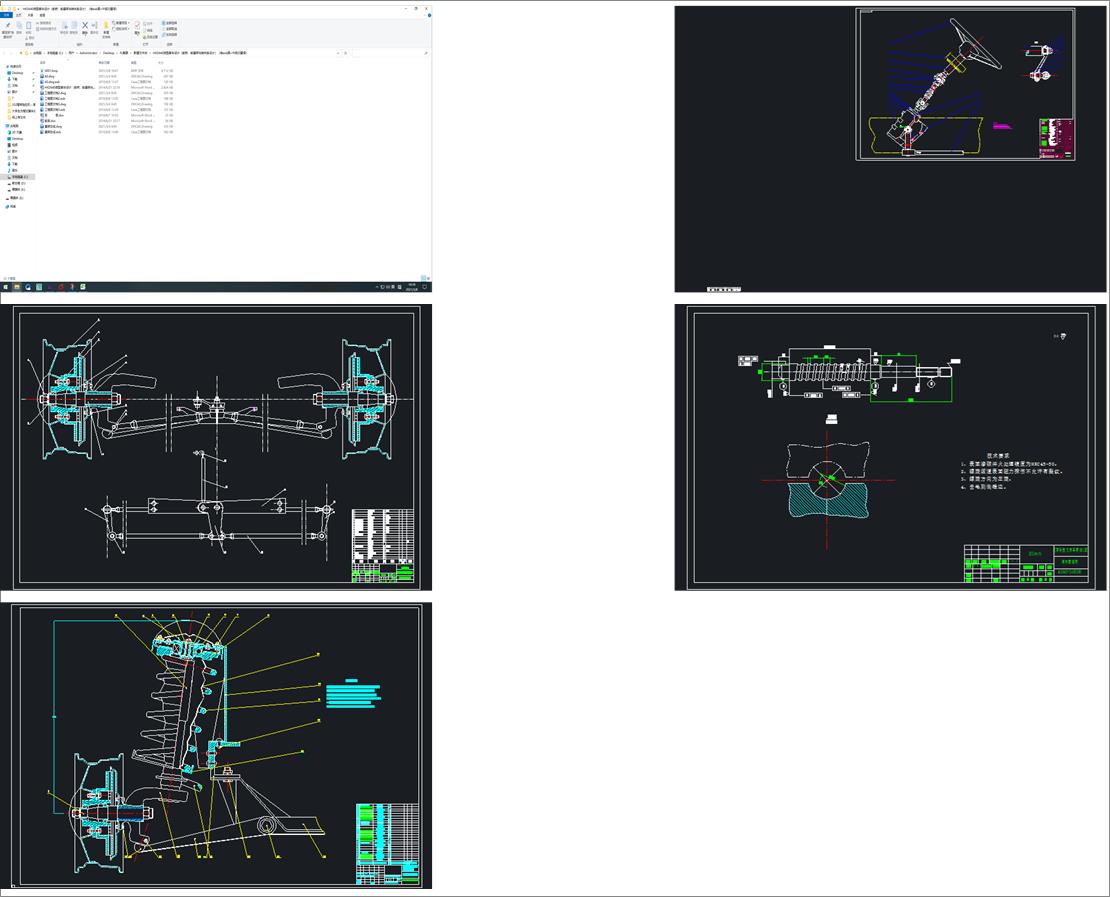Open the blue File tab in Explorer
The width and height of the screenshot is (1110, 897).
(6, 15)
